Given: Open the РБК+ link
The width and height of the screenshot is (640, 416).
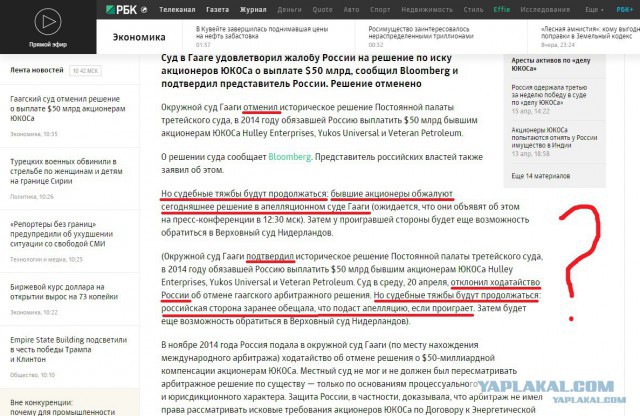Looking at the screenshot, I should [625, 9].
